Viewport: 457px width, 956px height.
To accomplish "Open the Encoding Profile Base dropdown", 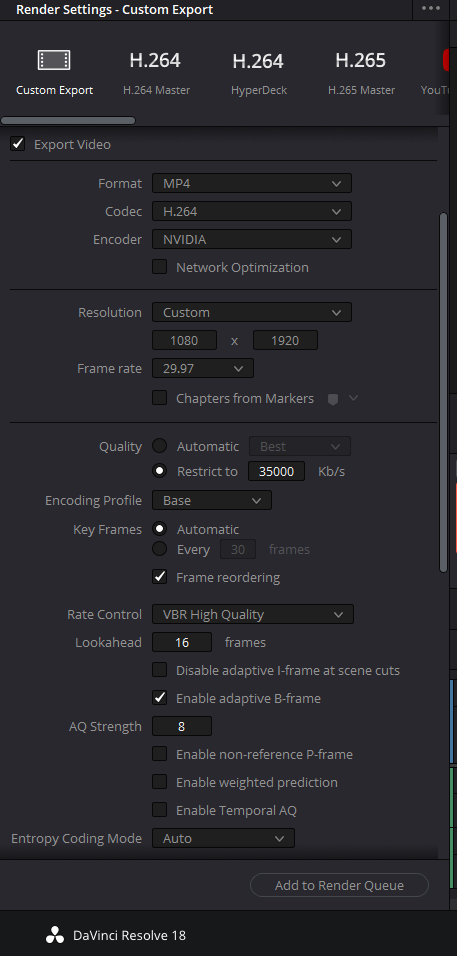I will click(212, 501).
